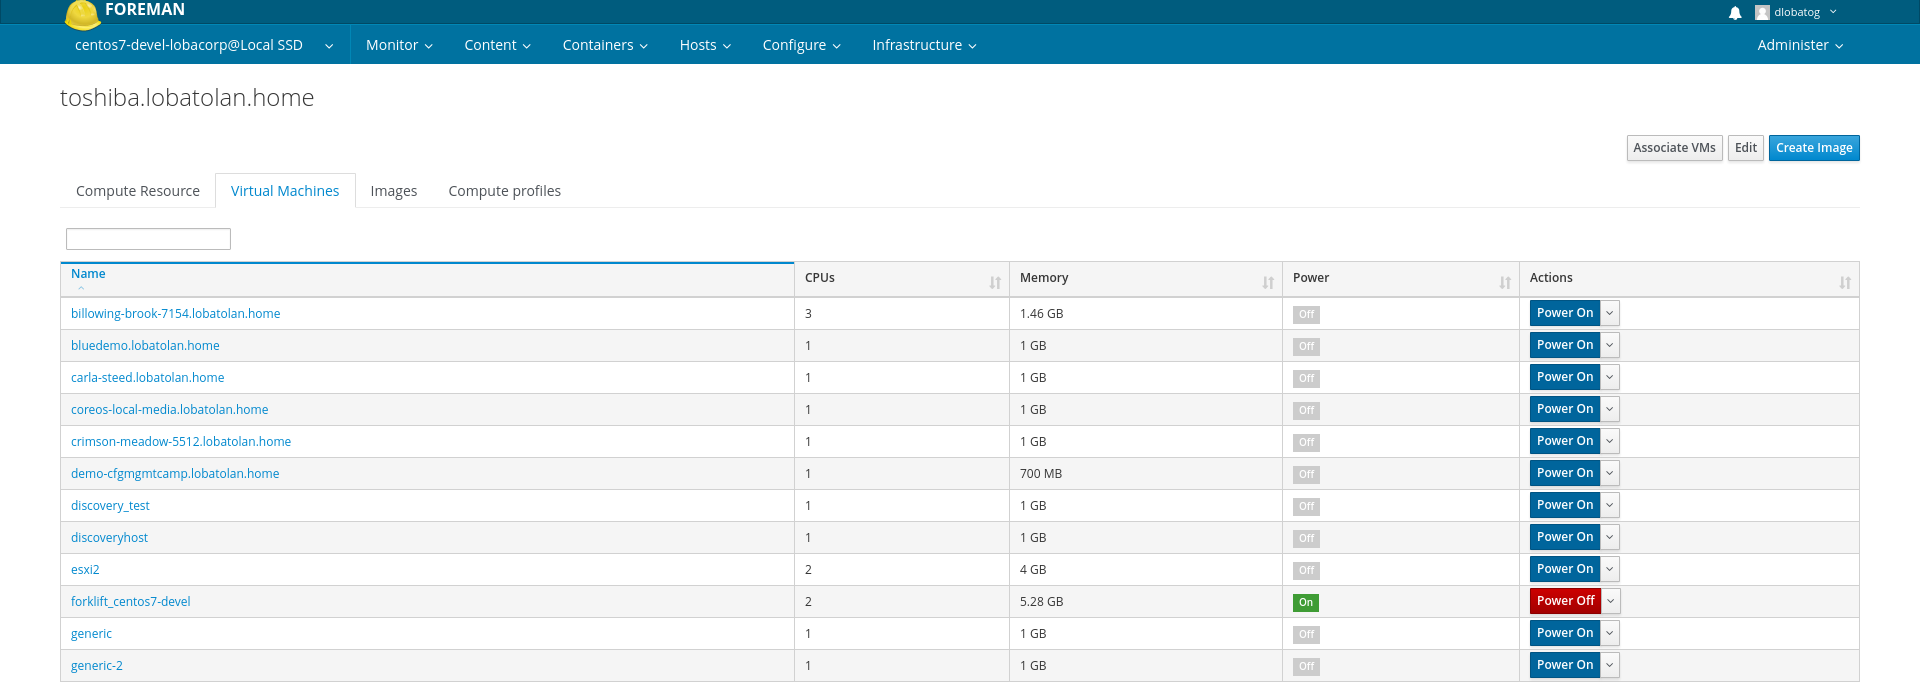Click the Edit button
Image resolution: width=1920 pixels, height=682 pixels.
click(x=1746, y=148)
